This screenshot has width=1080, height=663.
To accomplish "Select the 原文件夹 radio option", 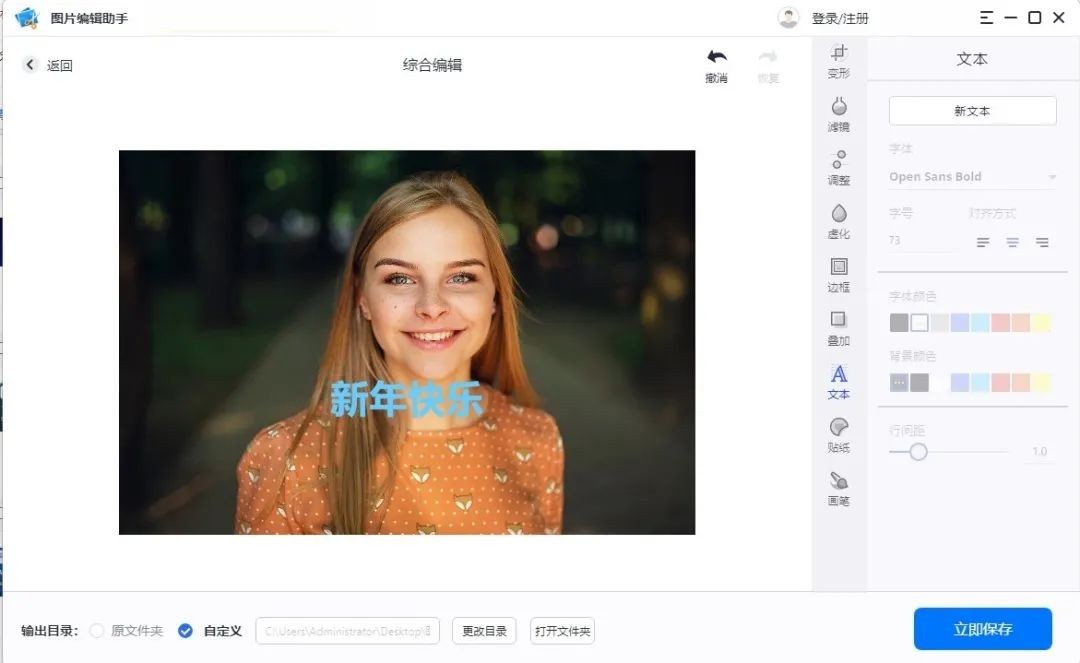I will tap(97, 631).
